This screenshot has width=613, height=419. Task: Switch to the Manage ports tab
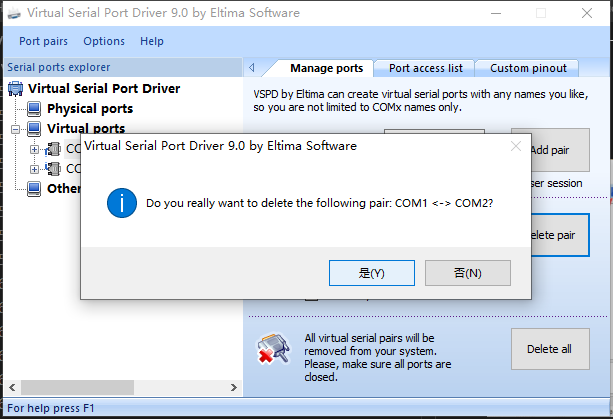[x=326, y=68]
